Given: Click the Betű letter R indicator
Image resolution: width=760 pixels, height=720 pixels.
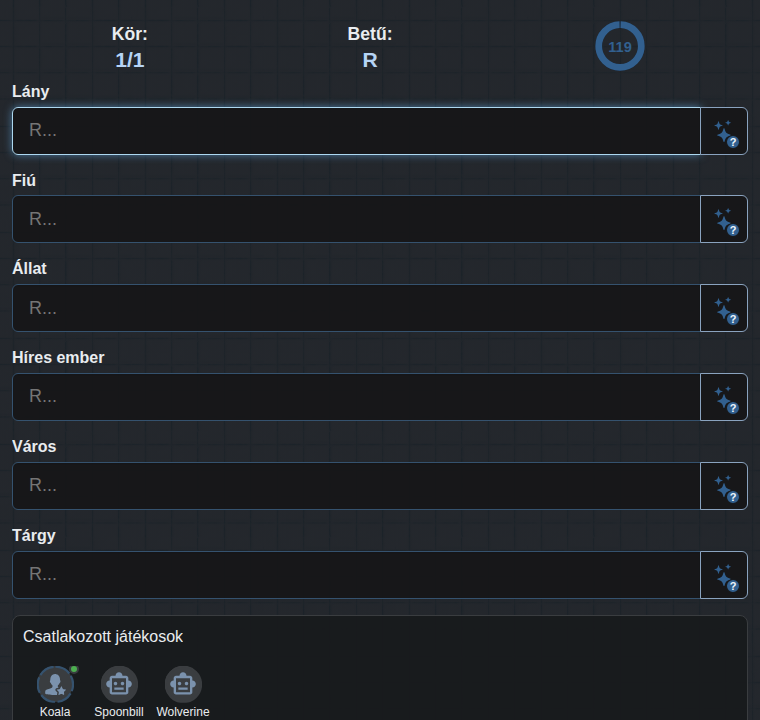Looking at the screenshot, I should [370, 61].
